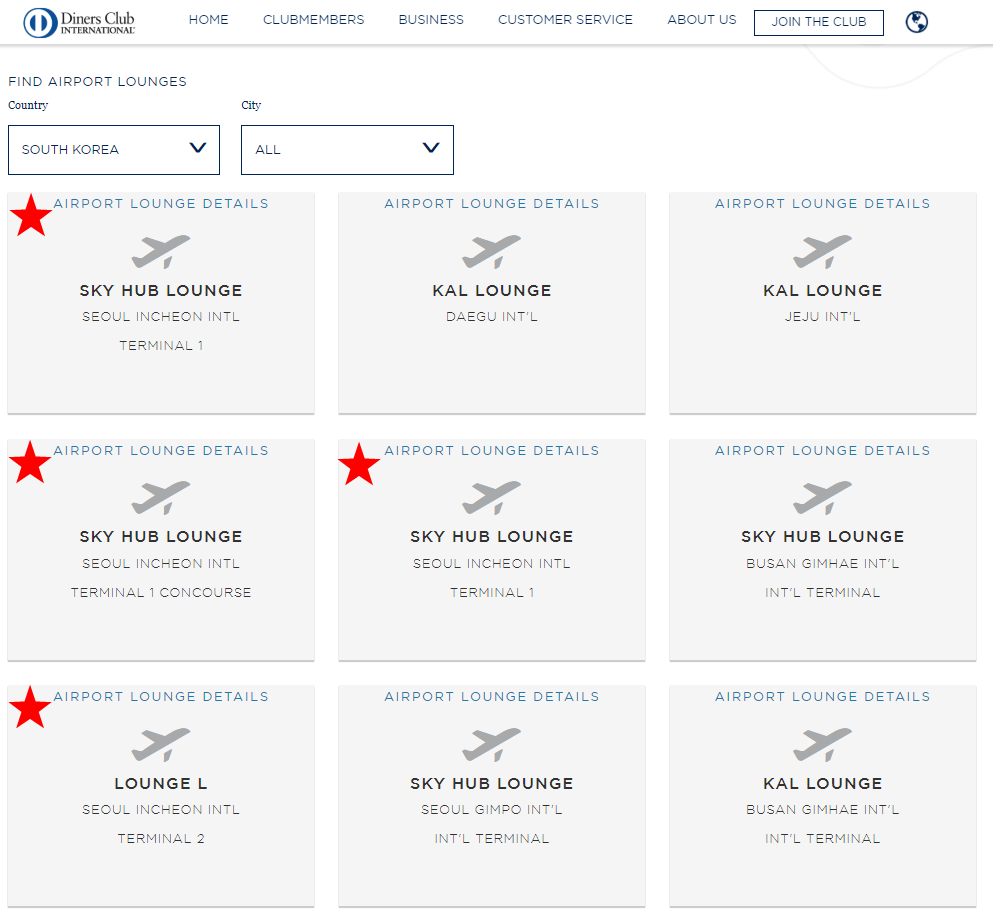Open Airport Lounge Details for Seoul Gimpo

(492, 696)
